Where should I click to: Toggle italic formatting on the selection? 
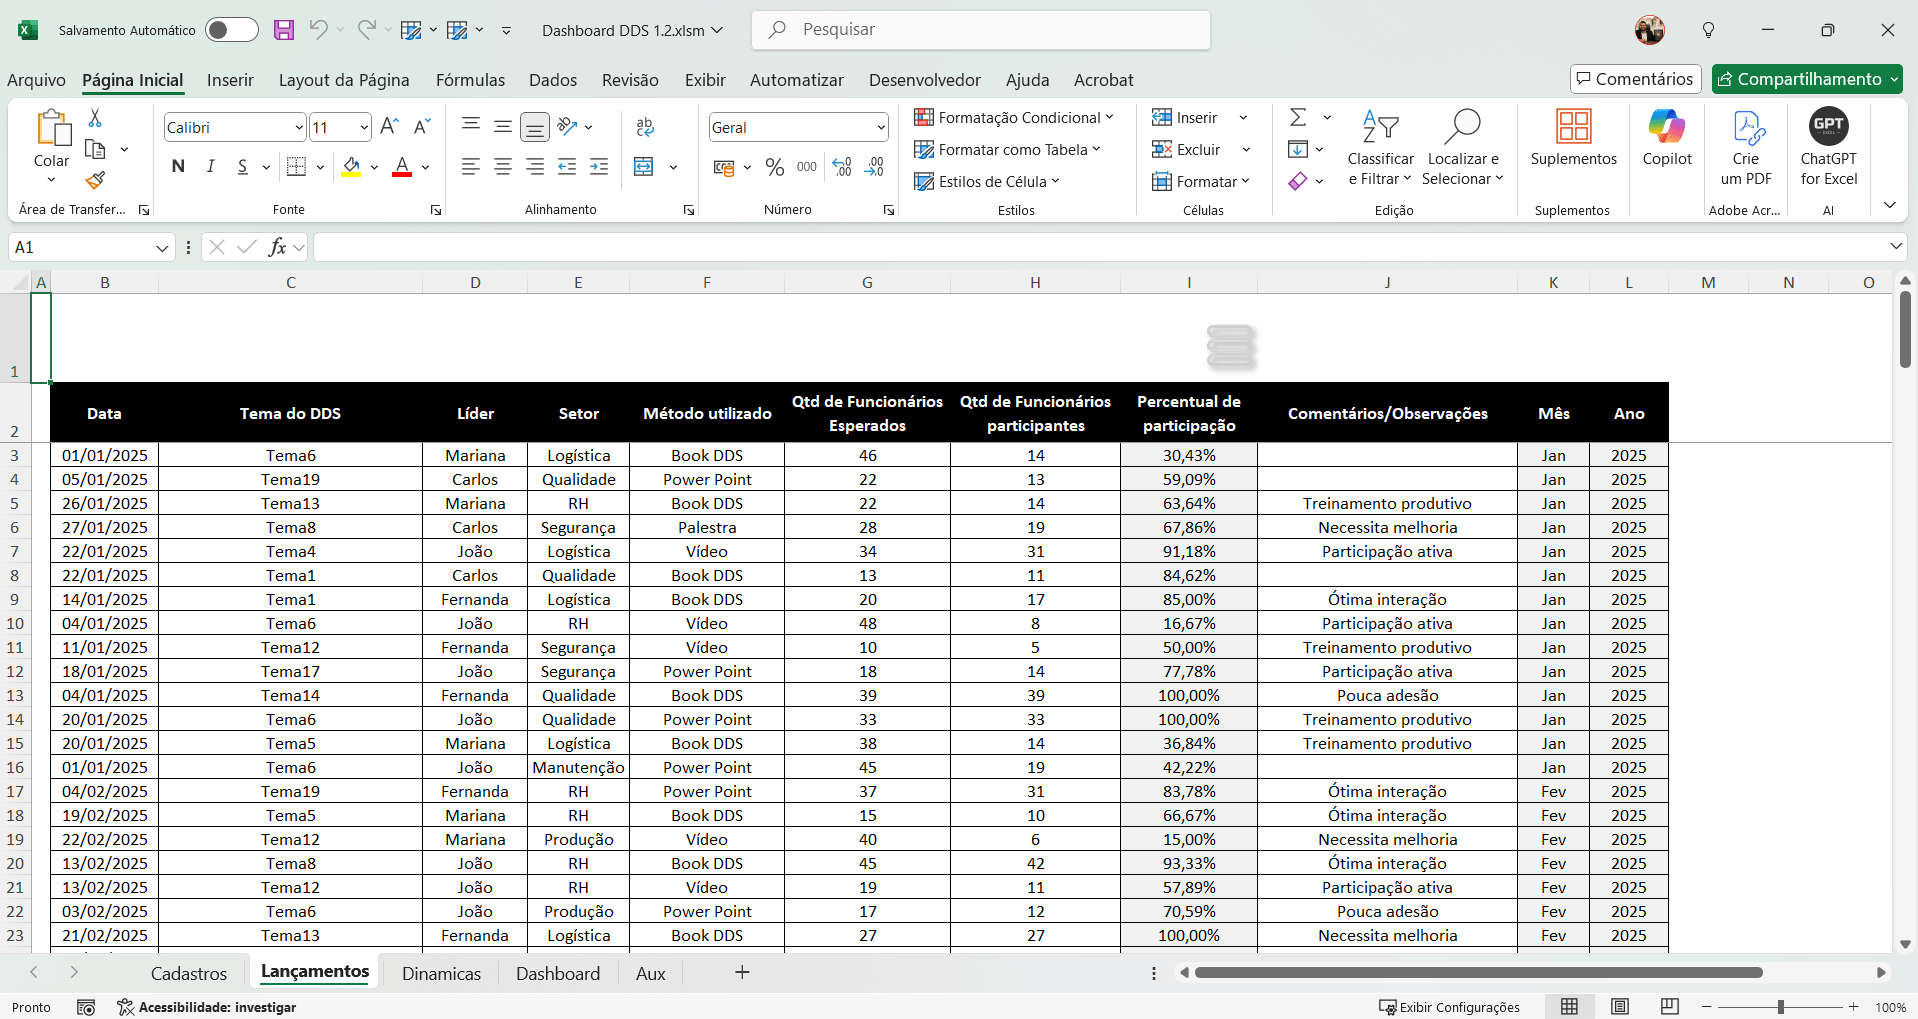(210, 167)
